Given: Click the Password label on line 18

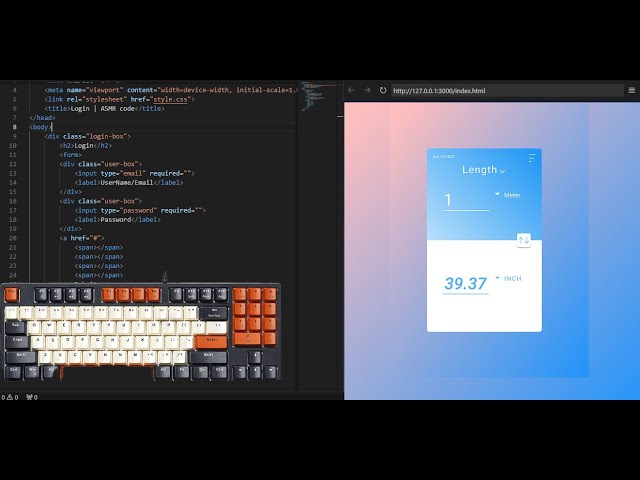Looking at the screenshot, I should tap(116, 220).
